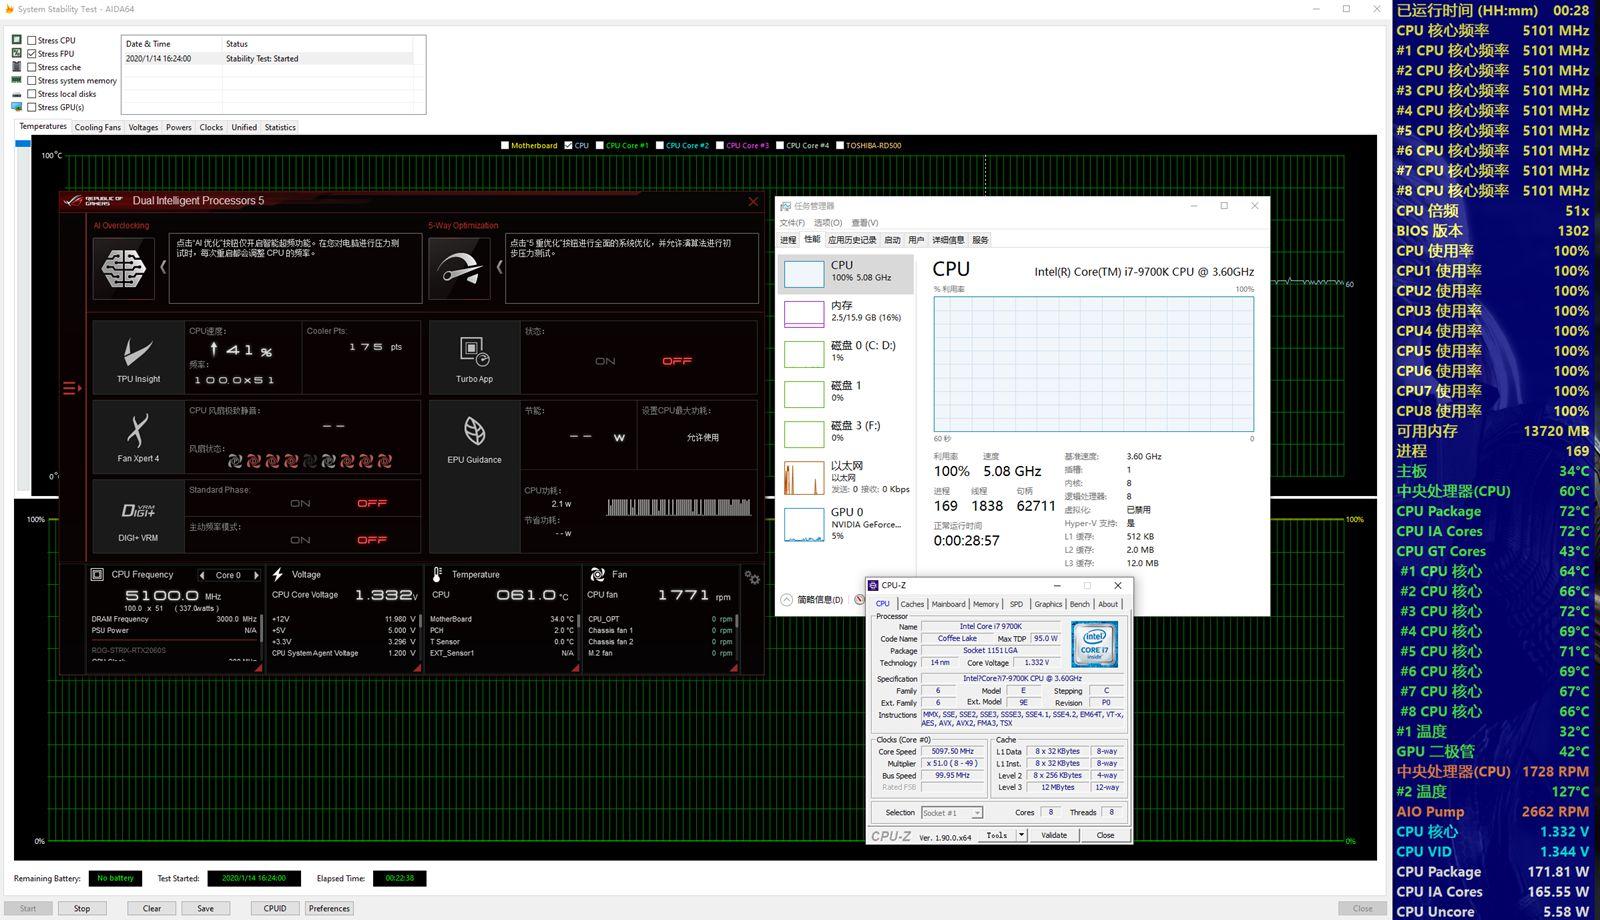Select the 内存 memory item in Task Manager
This screenshot has height=920, width=1600.
[x=845, y=312]
